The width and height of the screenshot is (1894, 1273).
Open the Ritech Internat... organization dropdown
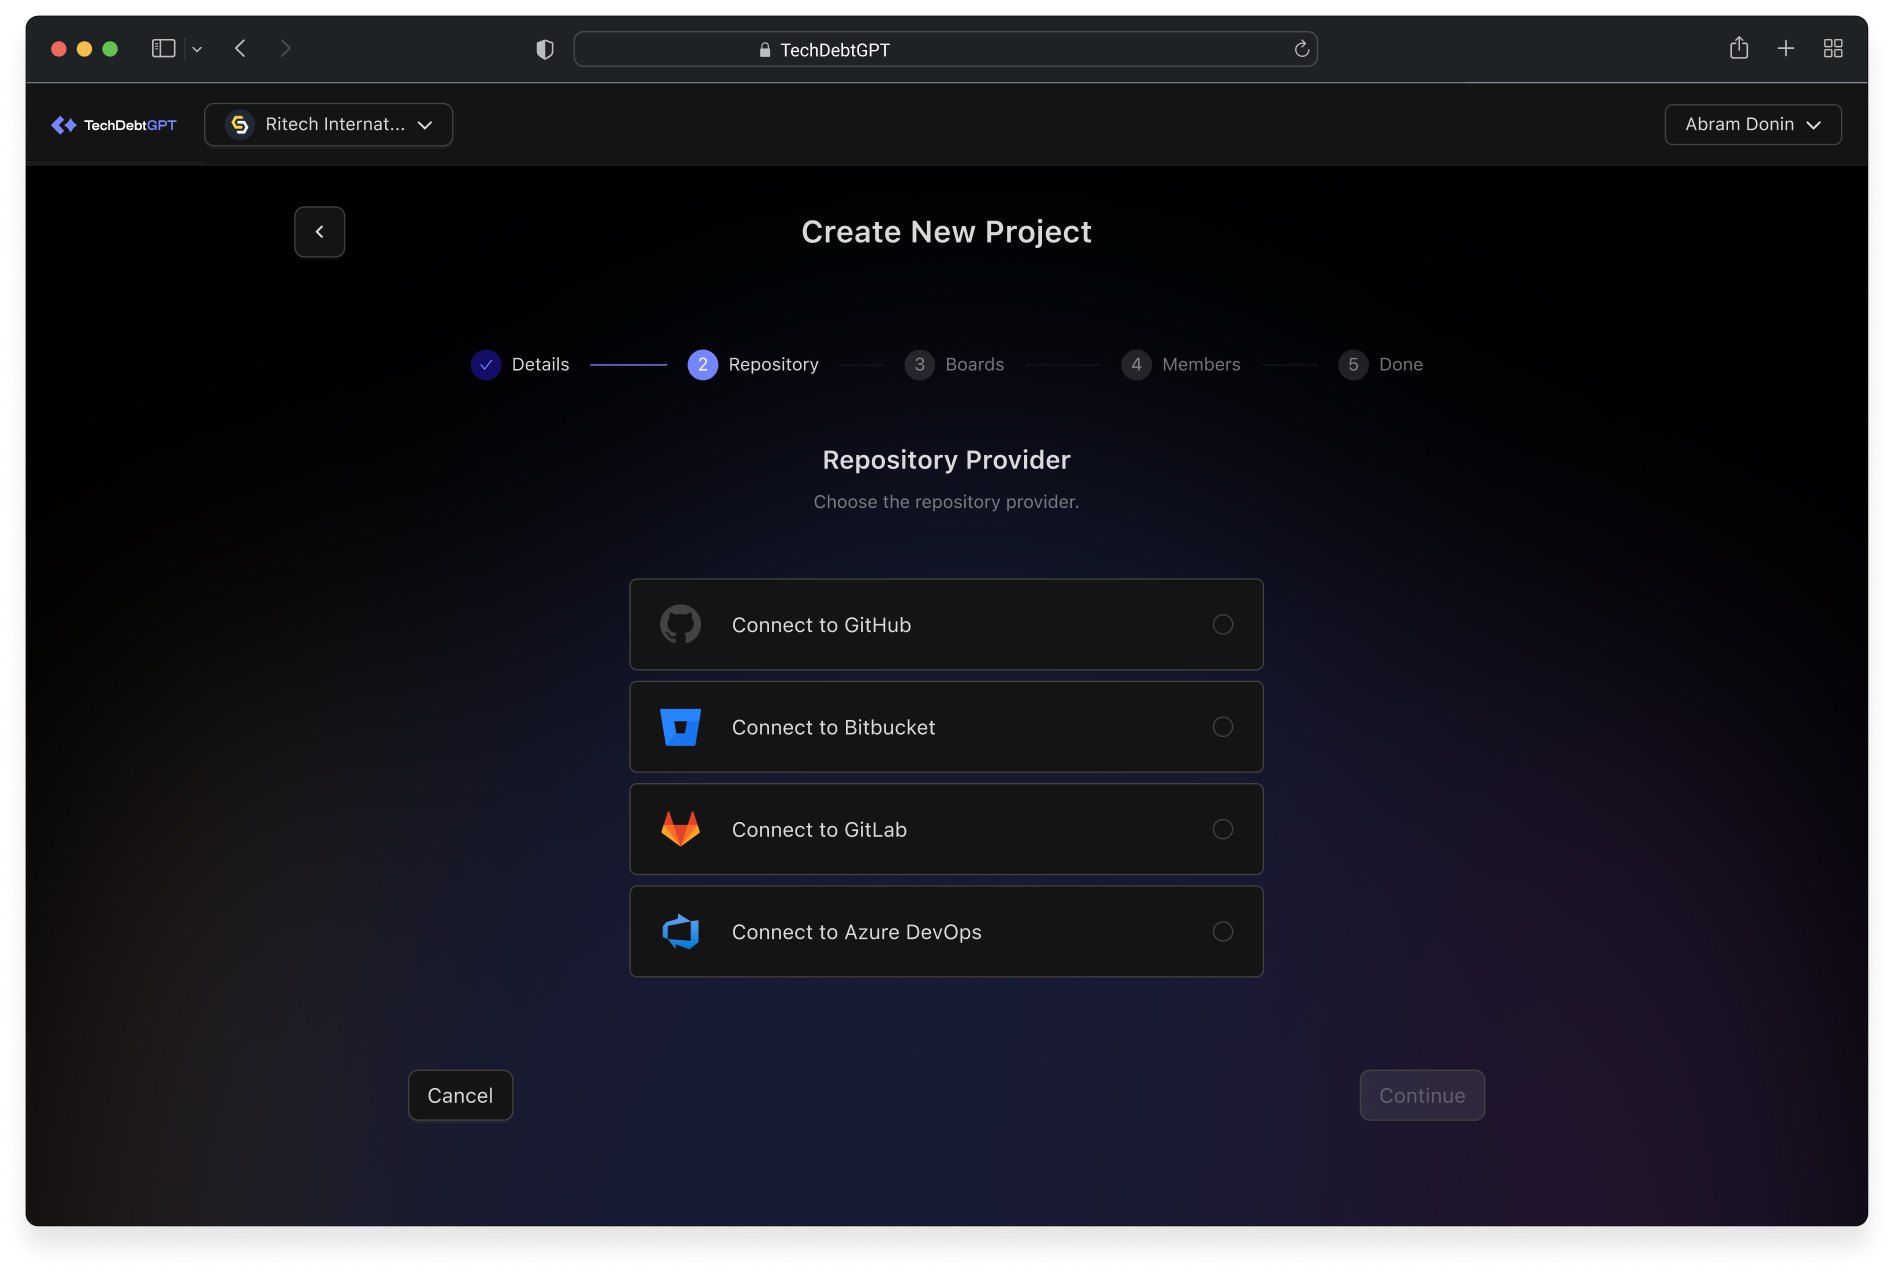328,125
